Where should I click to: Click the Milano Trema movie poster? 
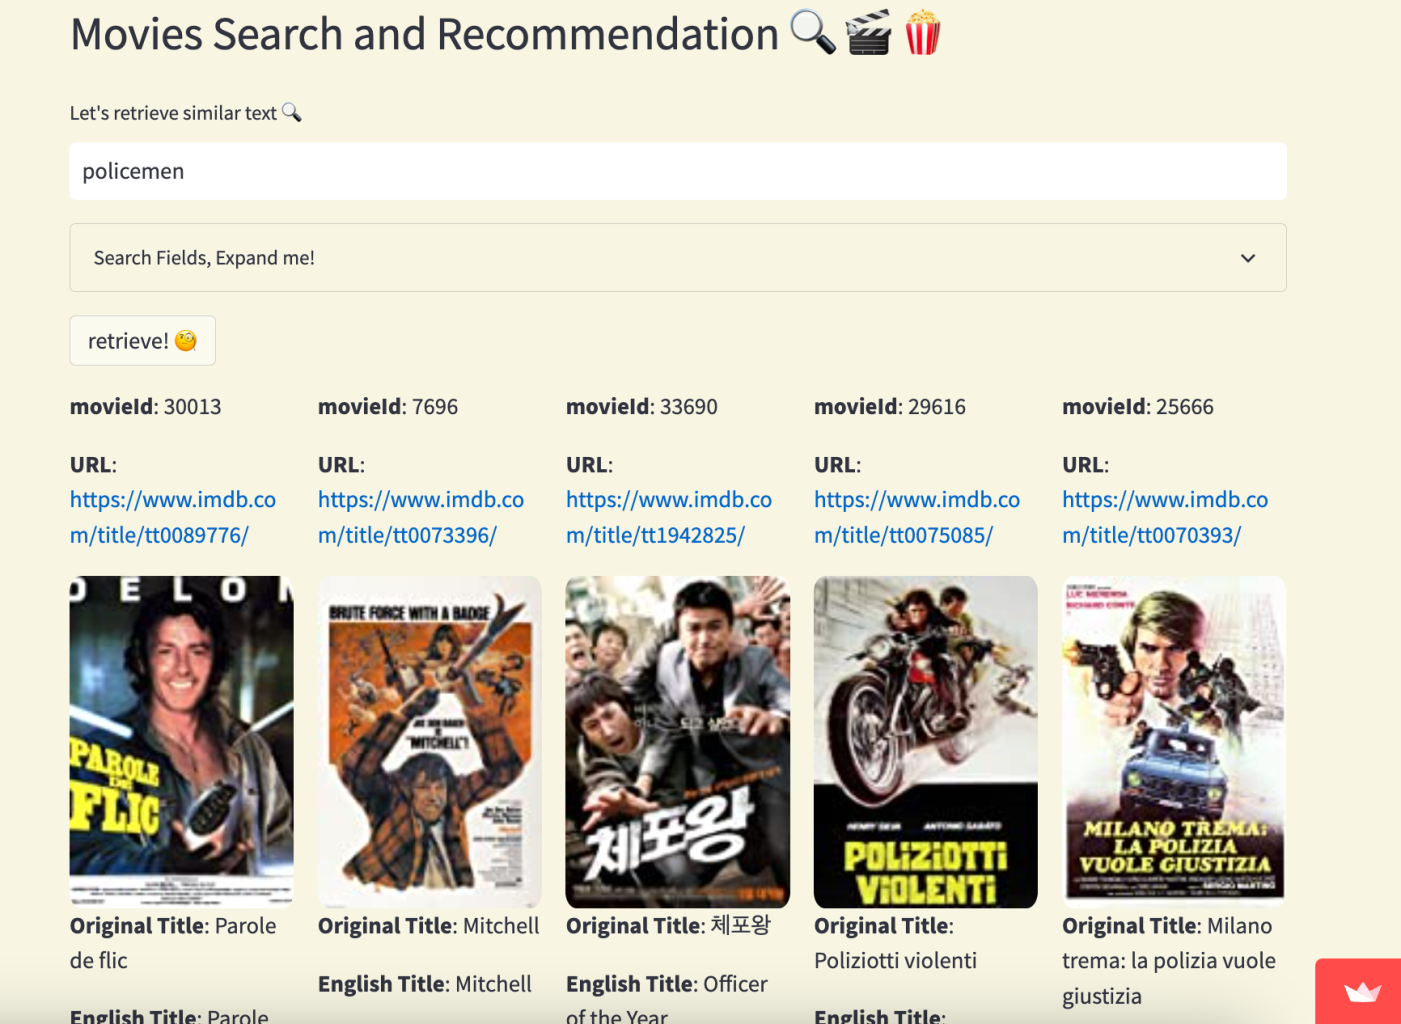point(1173,741)
